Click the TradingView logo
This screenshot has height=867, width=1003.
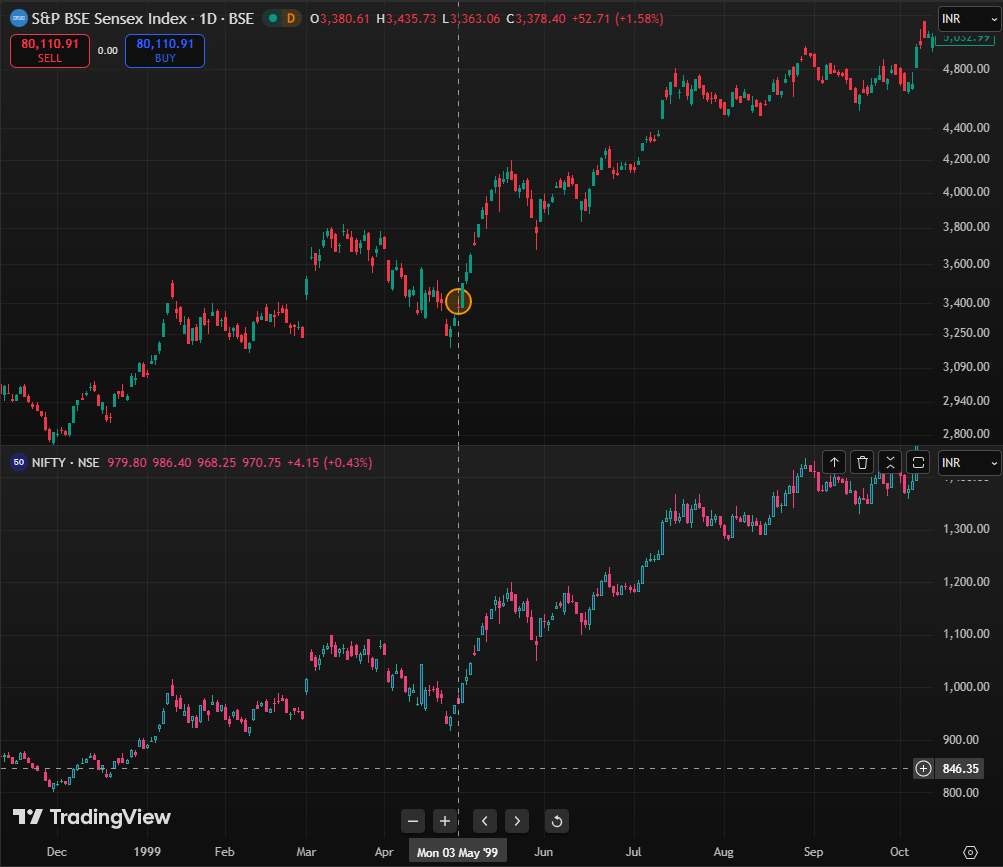pyautogui.click(x=92, y=817)
